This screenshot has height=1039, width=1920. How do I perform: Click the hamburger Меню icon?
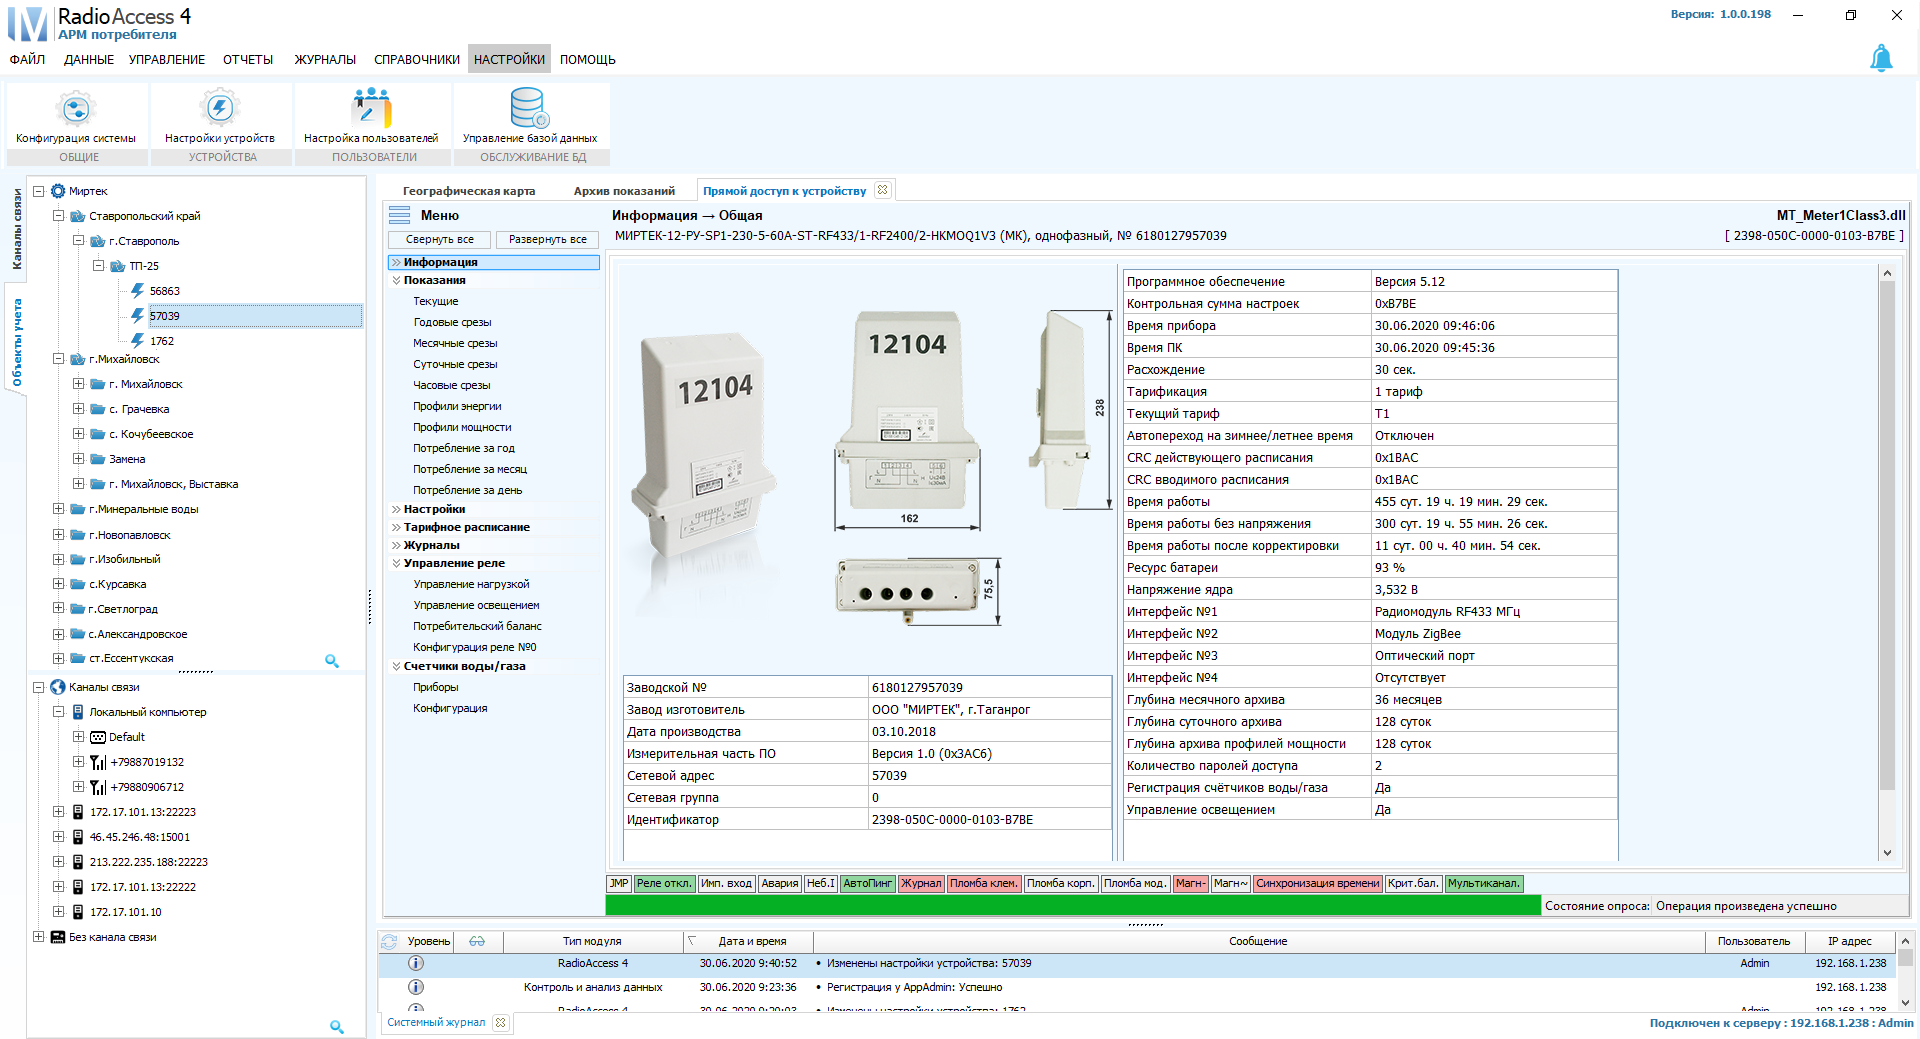[400, 215]
